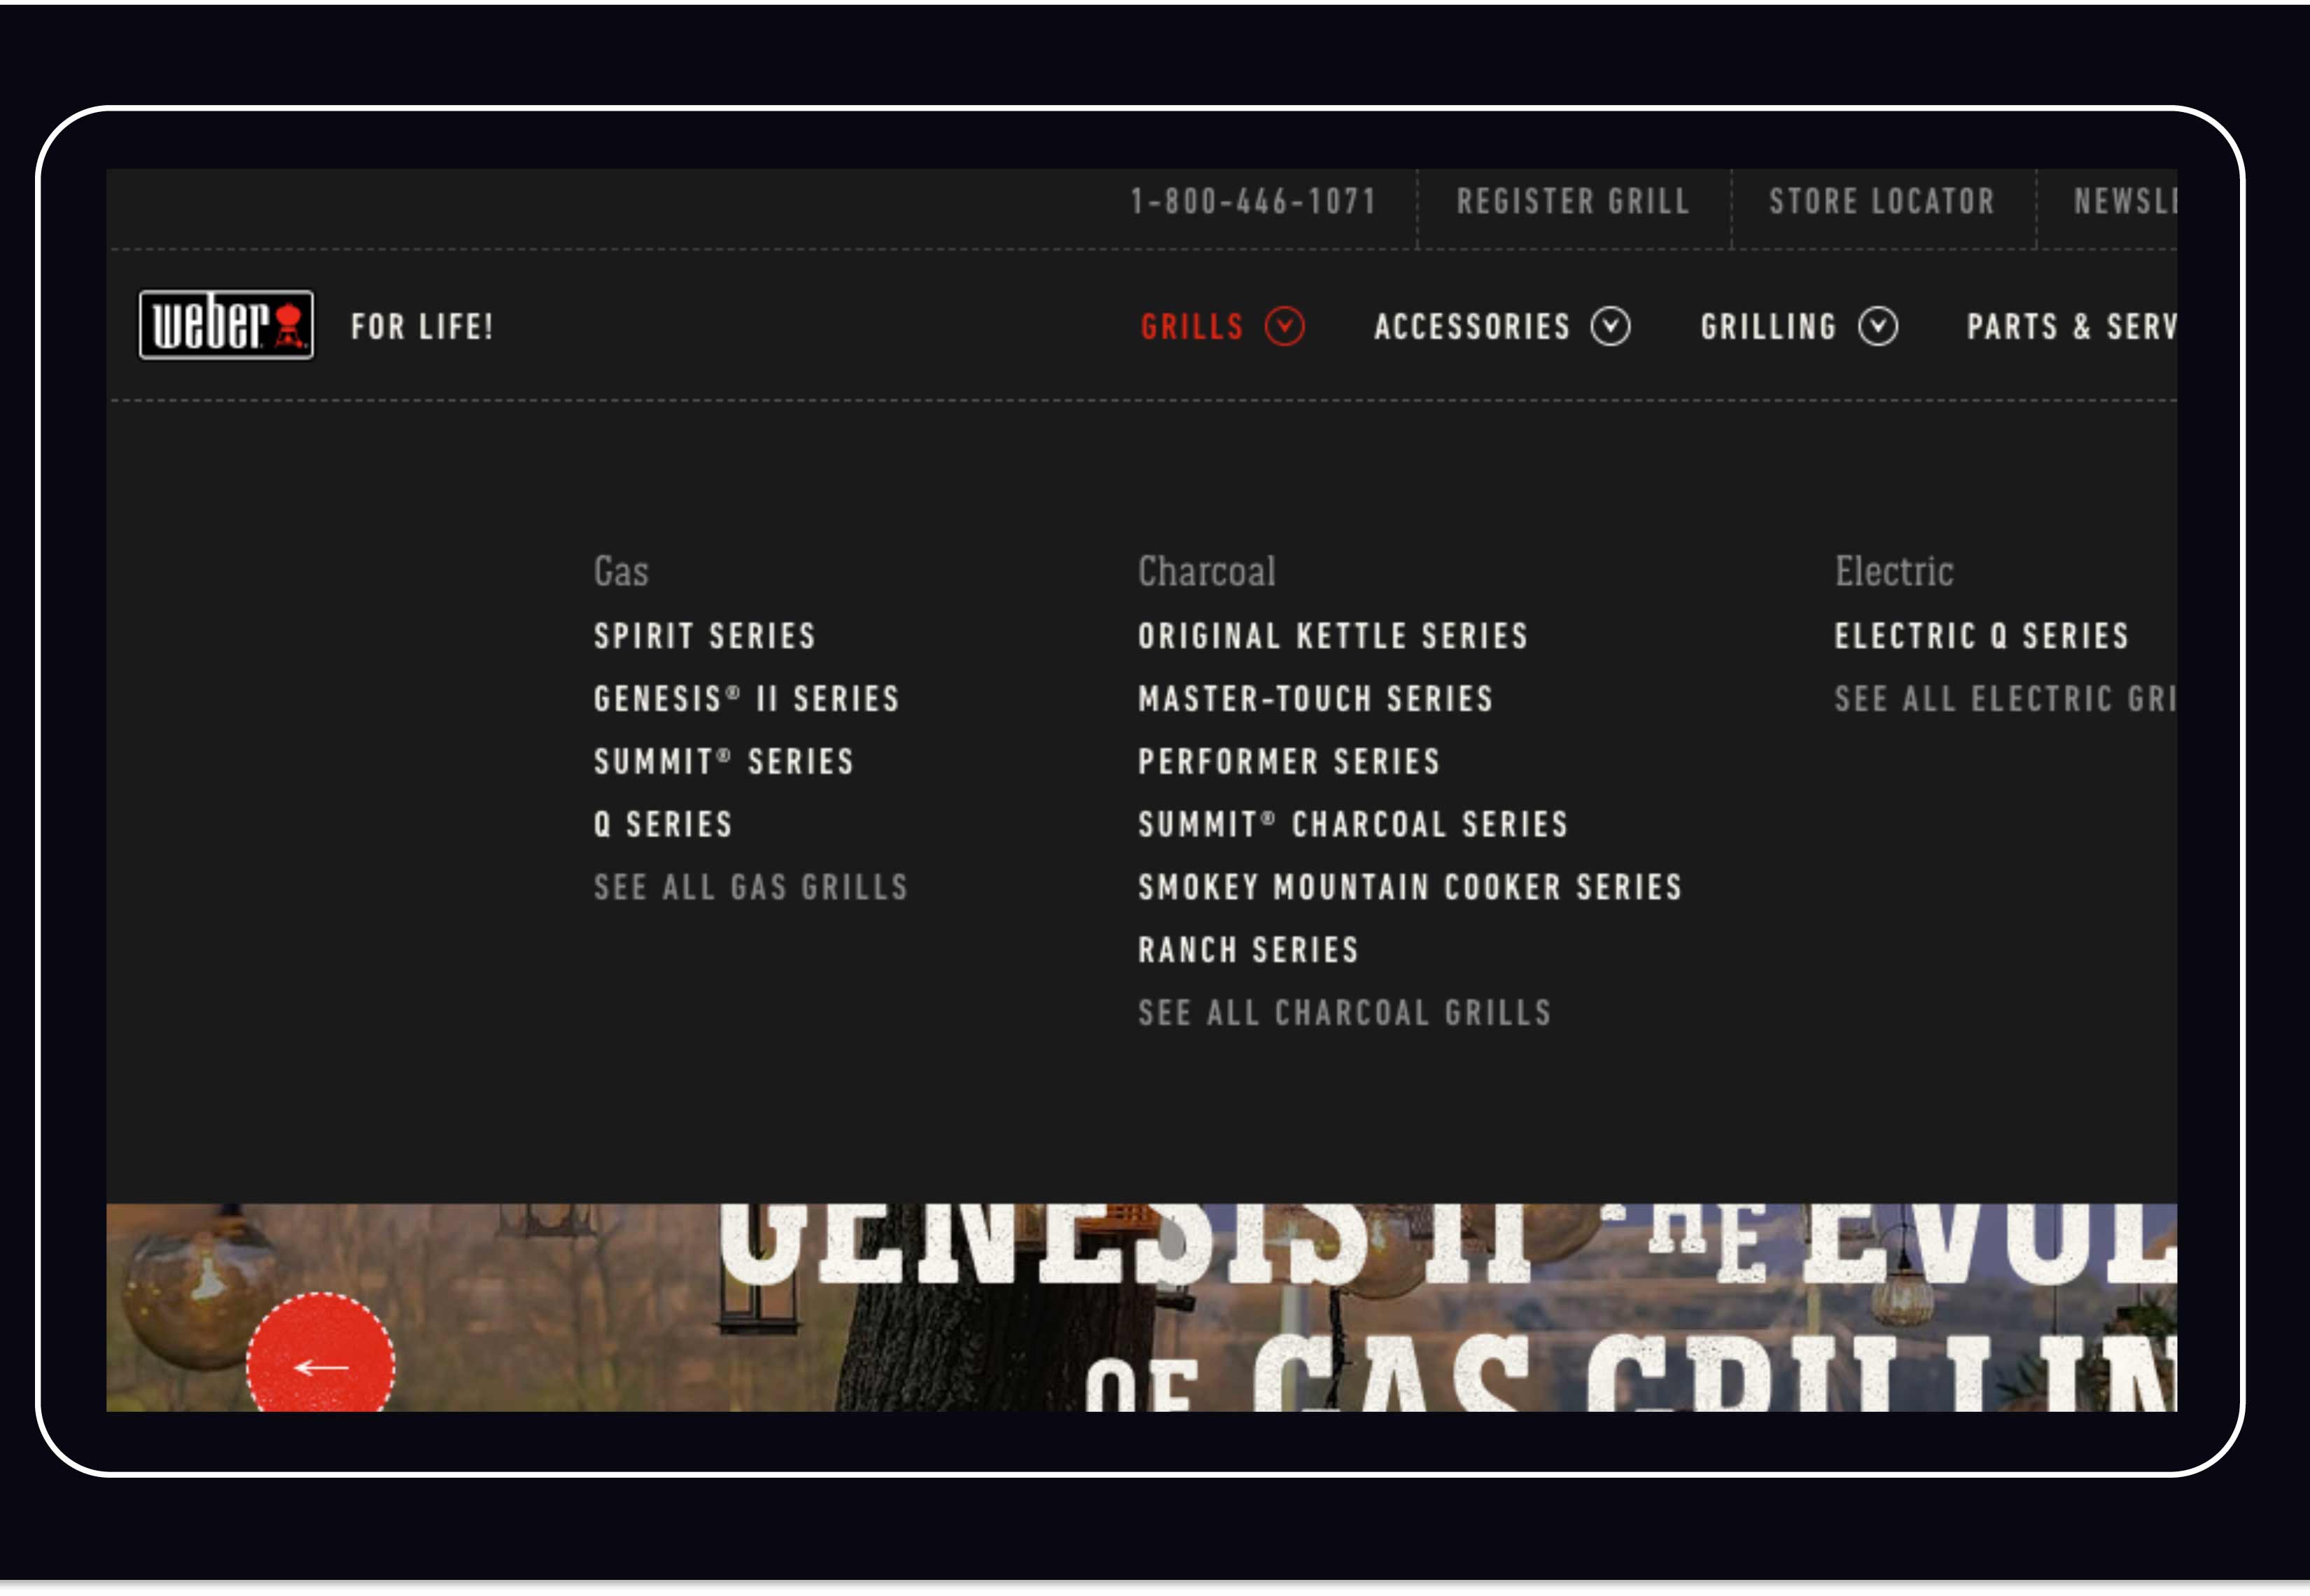The width and height of the screenshot is (2310, 1596).
Task: Select Performer Series
Action: coord(1290,763)
